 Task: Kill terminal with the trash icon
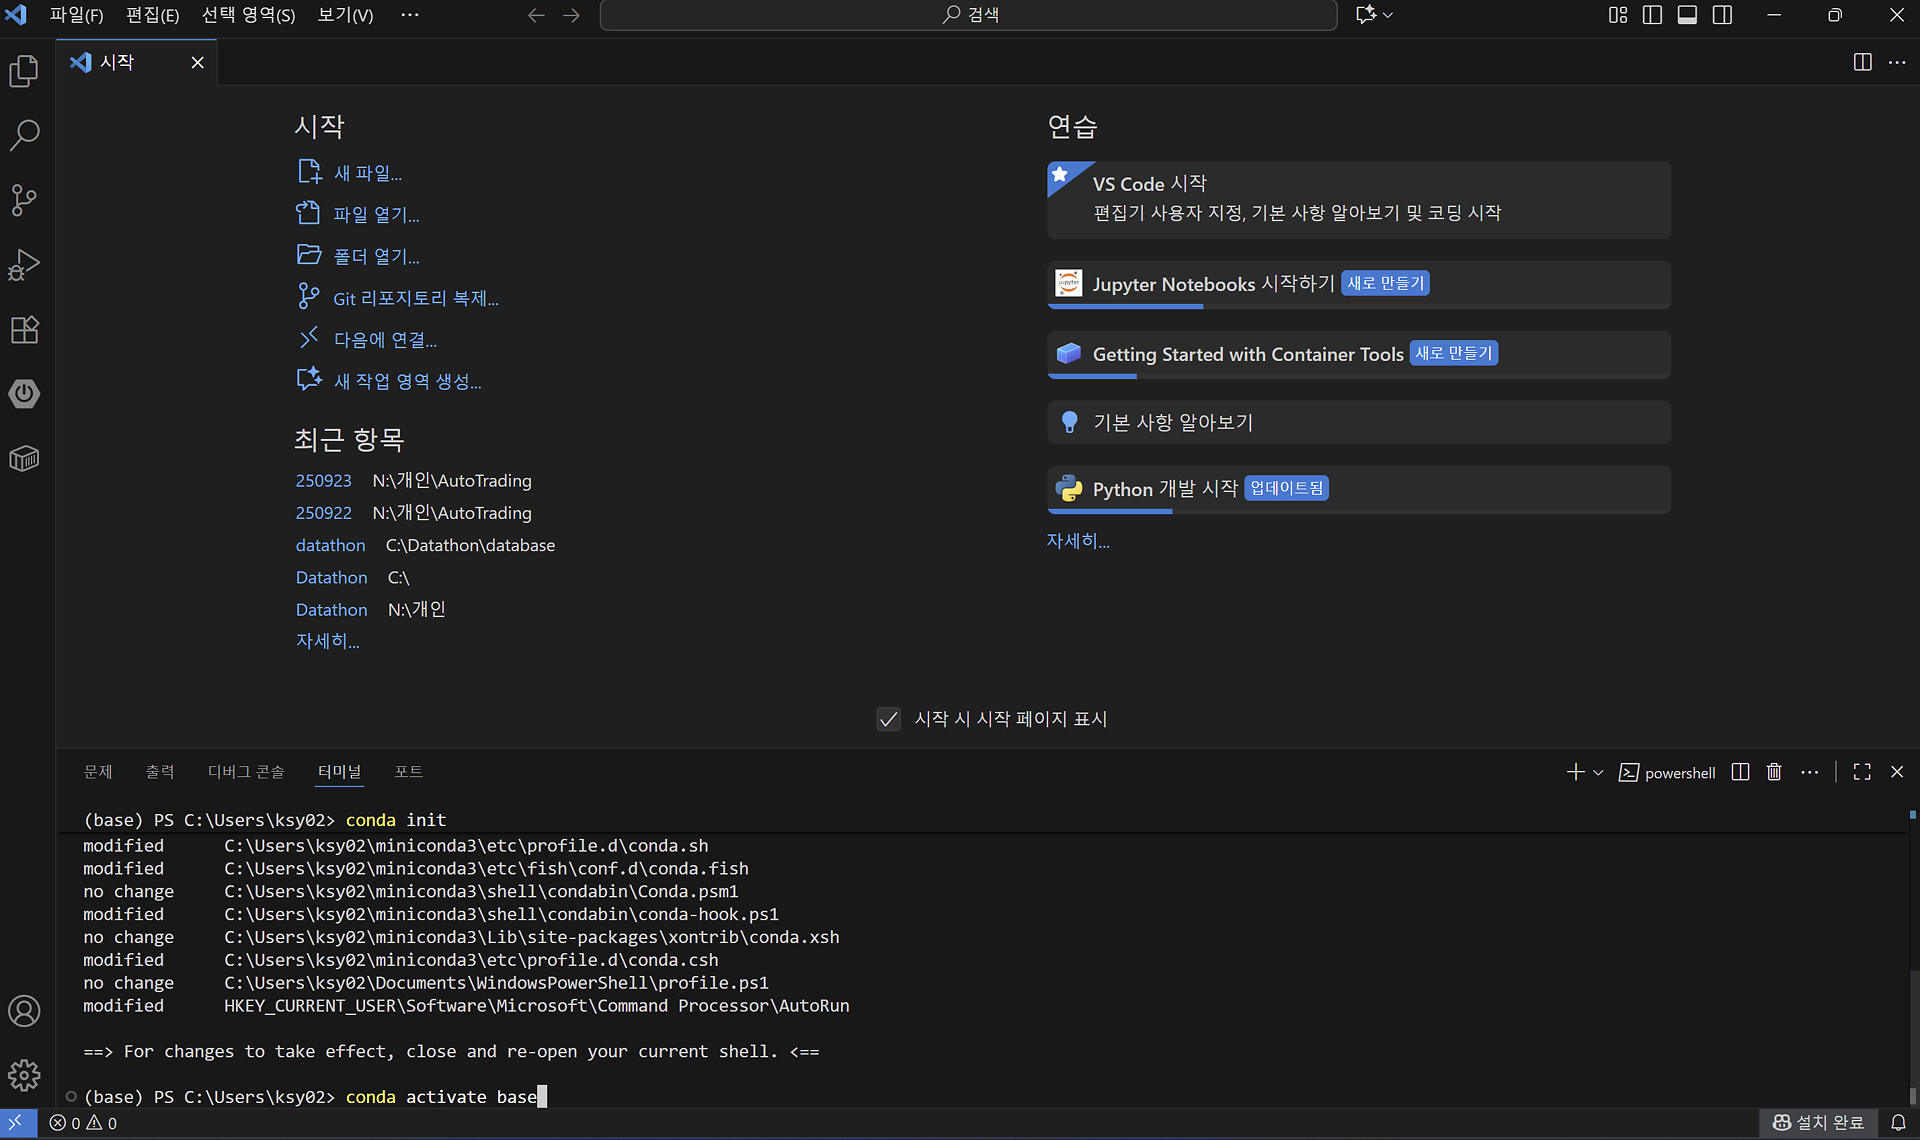click(1774, 772)
